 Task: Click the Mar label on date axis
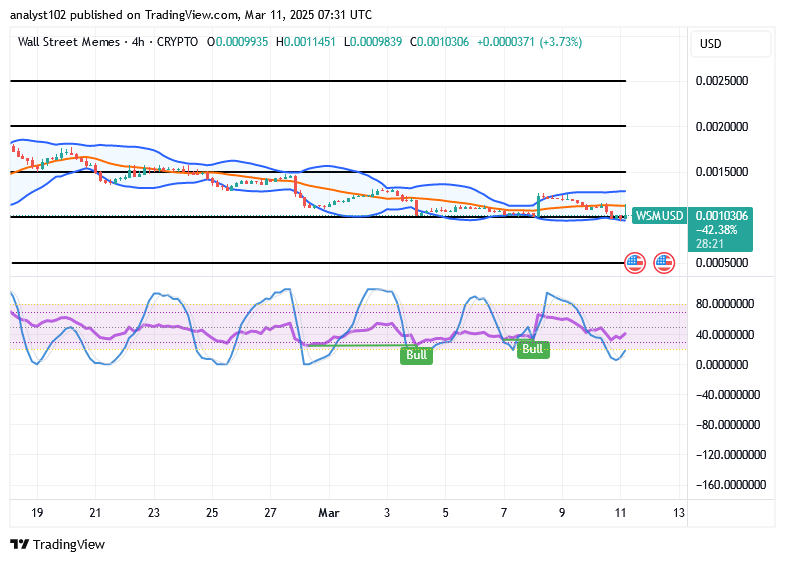(329, 513)
